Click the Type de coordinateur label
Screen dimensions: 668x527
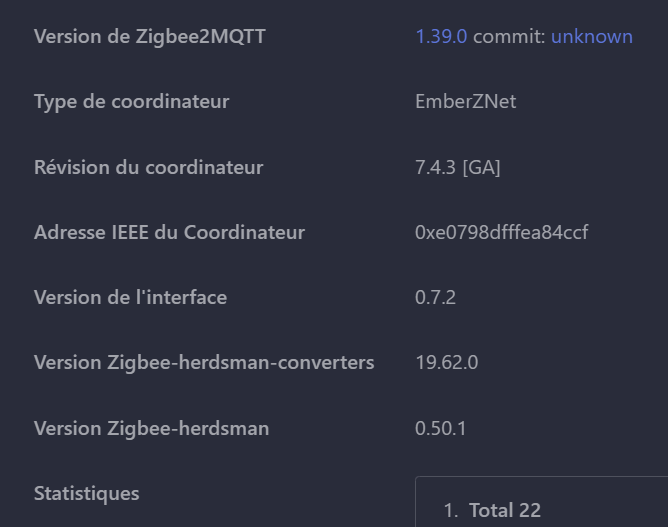pyautogui.click(x=132, y=102)
